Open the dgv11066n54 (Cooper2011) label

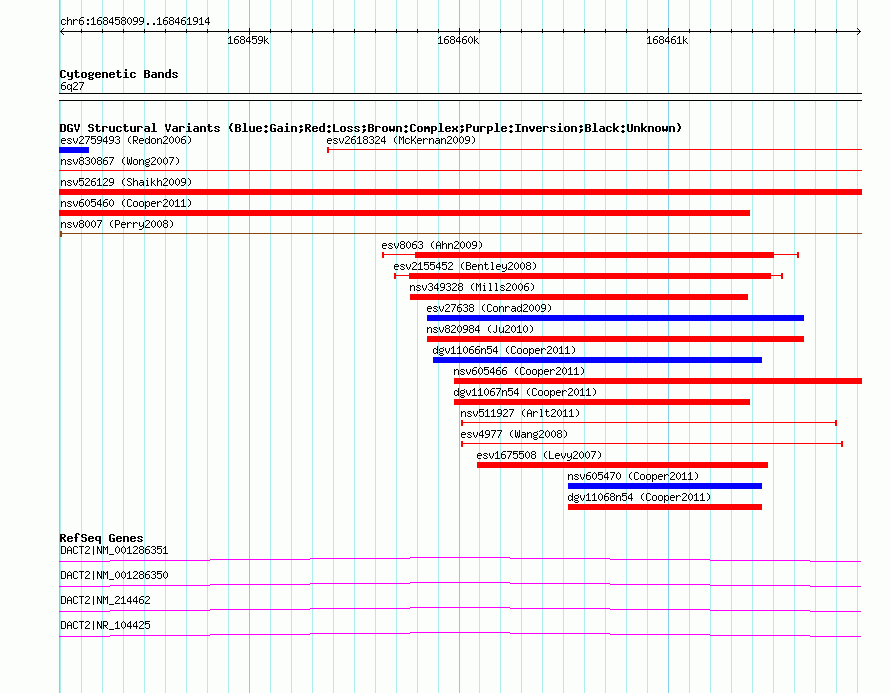point(504,350)
